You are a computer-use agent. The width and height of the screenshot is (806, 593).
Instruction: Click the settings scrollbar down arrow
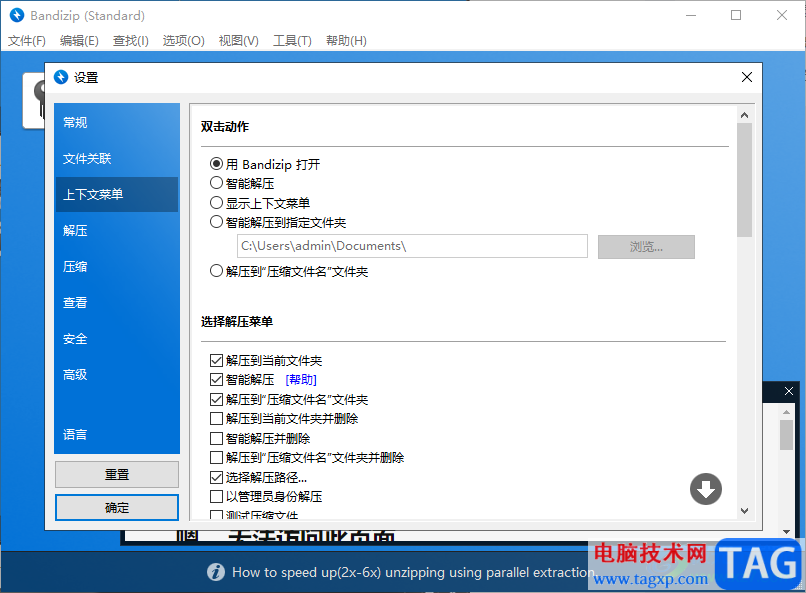tap(744, 511)
